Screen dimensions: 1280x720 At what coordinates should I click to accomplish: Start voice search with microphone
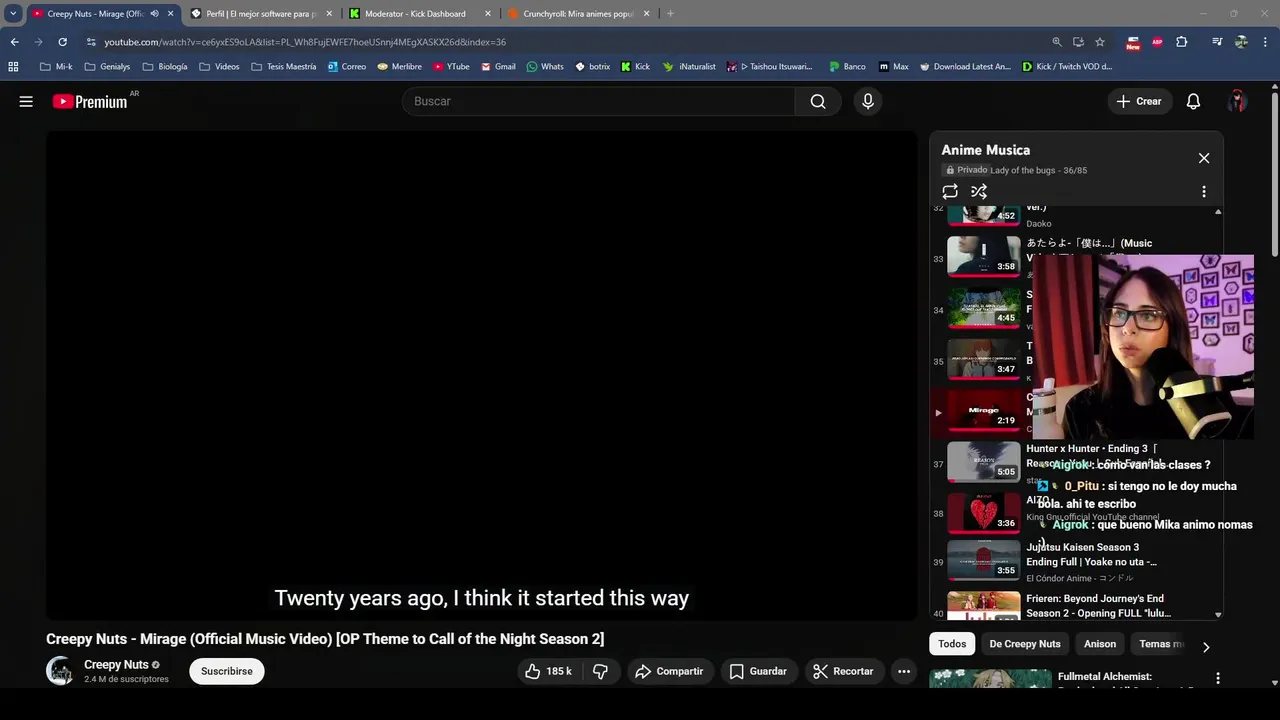coord(868,101)
